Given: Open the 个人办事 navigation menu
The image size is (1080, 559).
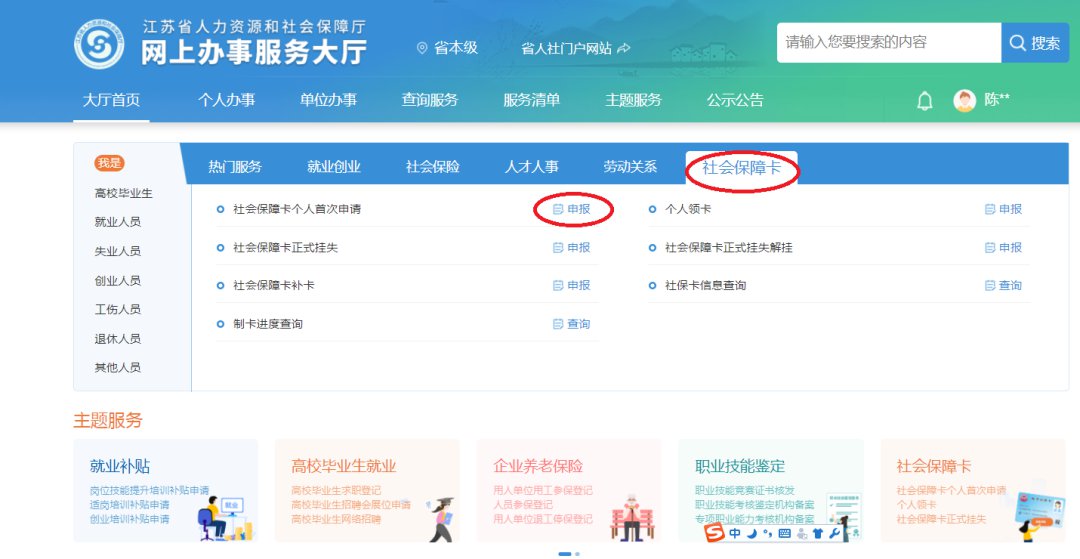Looking at the screenshot, I should (226, 100).
